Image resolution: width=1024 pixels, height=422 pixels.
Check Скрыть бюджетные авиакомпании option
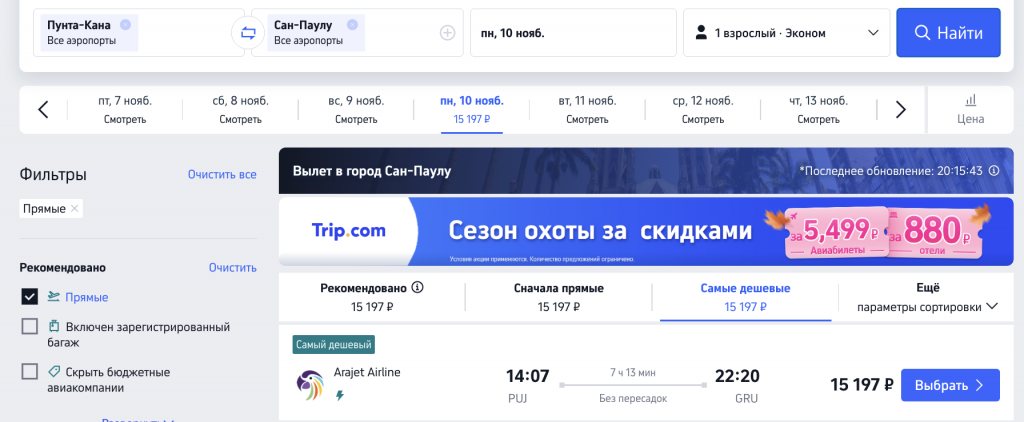tap(29, 372)
